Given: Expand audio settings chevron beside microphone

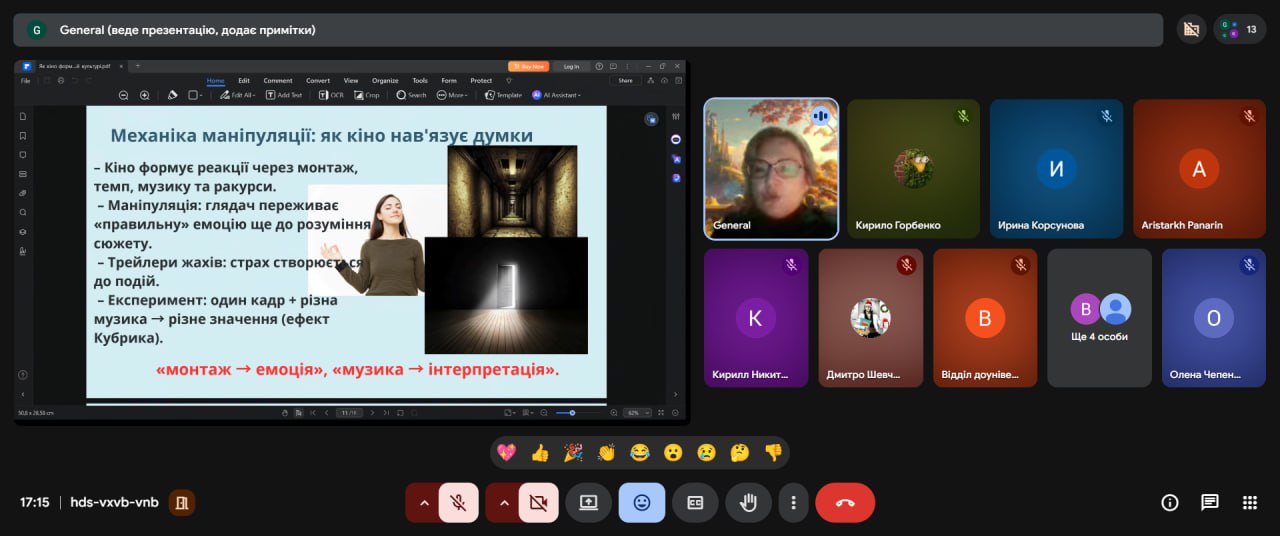Looking at the screenshot, I should [424, 503].
